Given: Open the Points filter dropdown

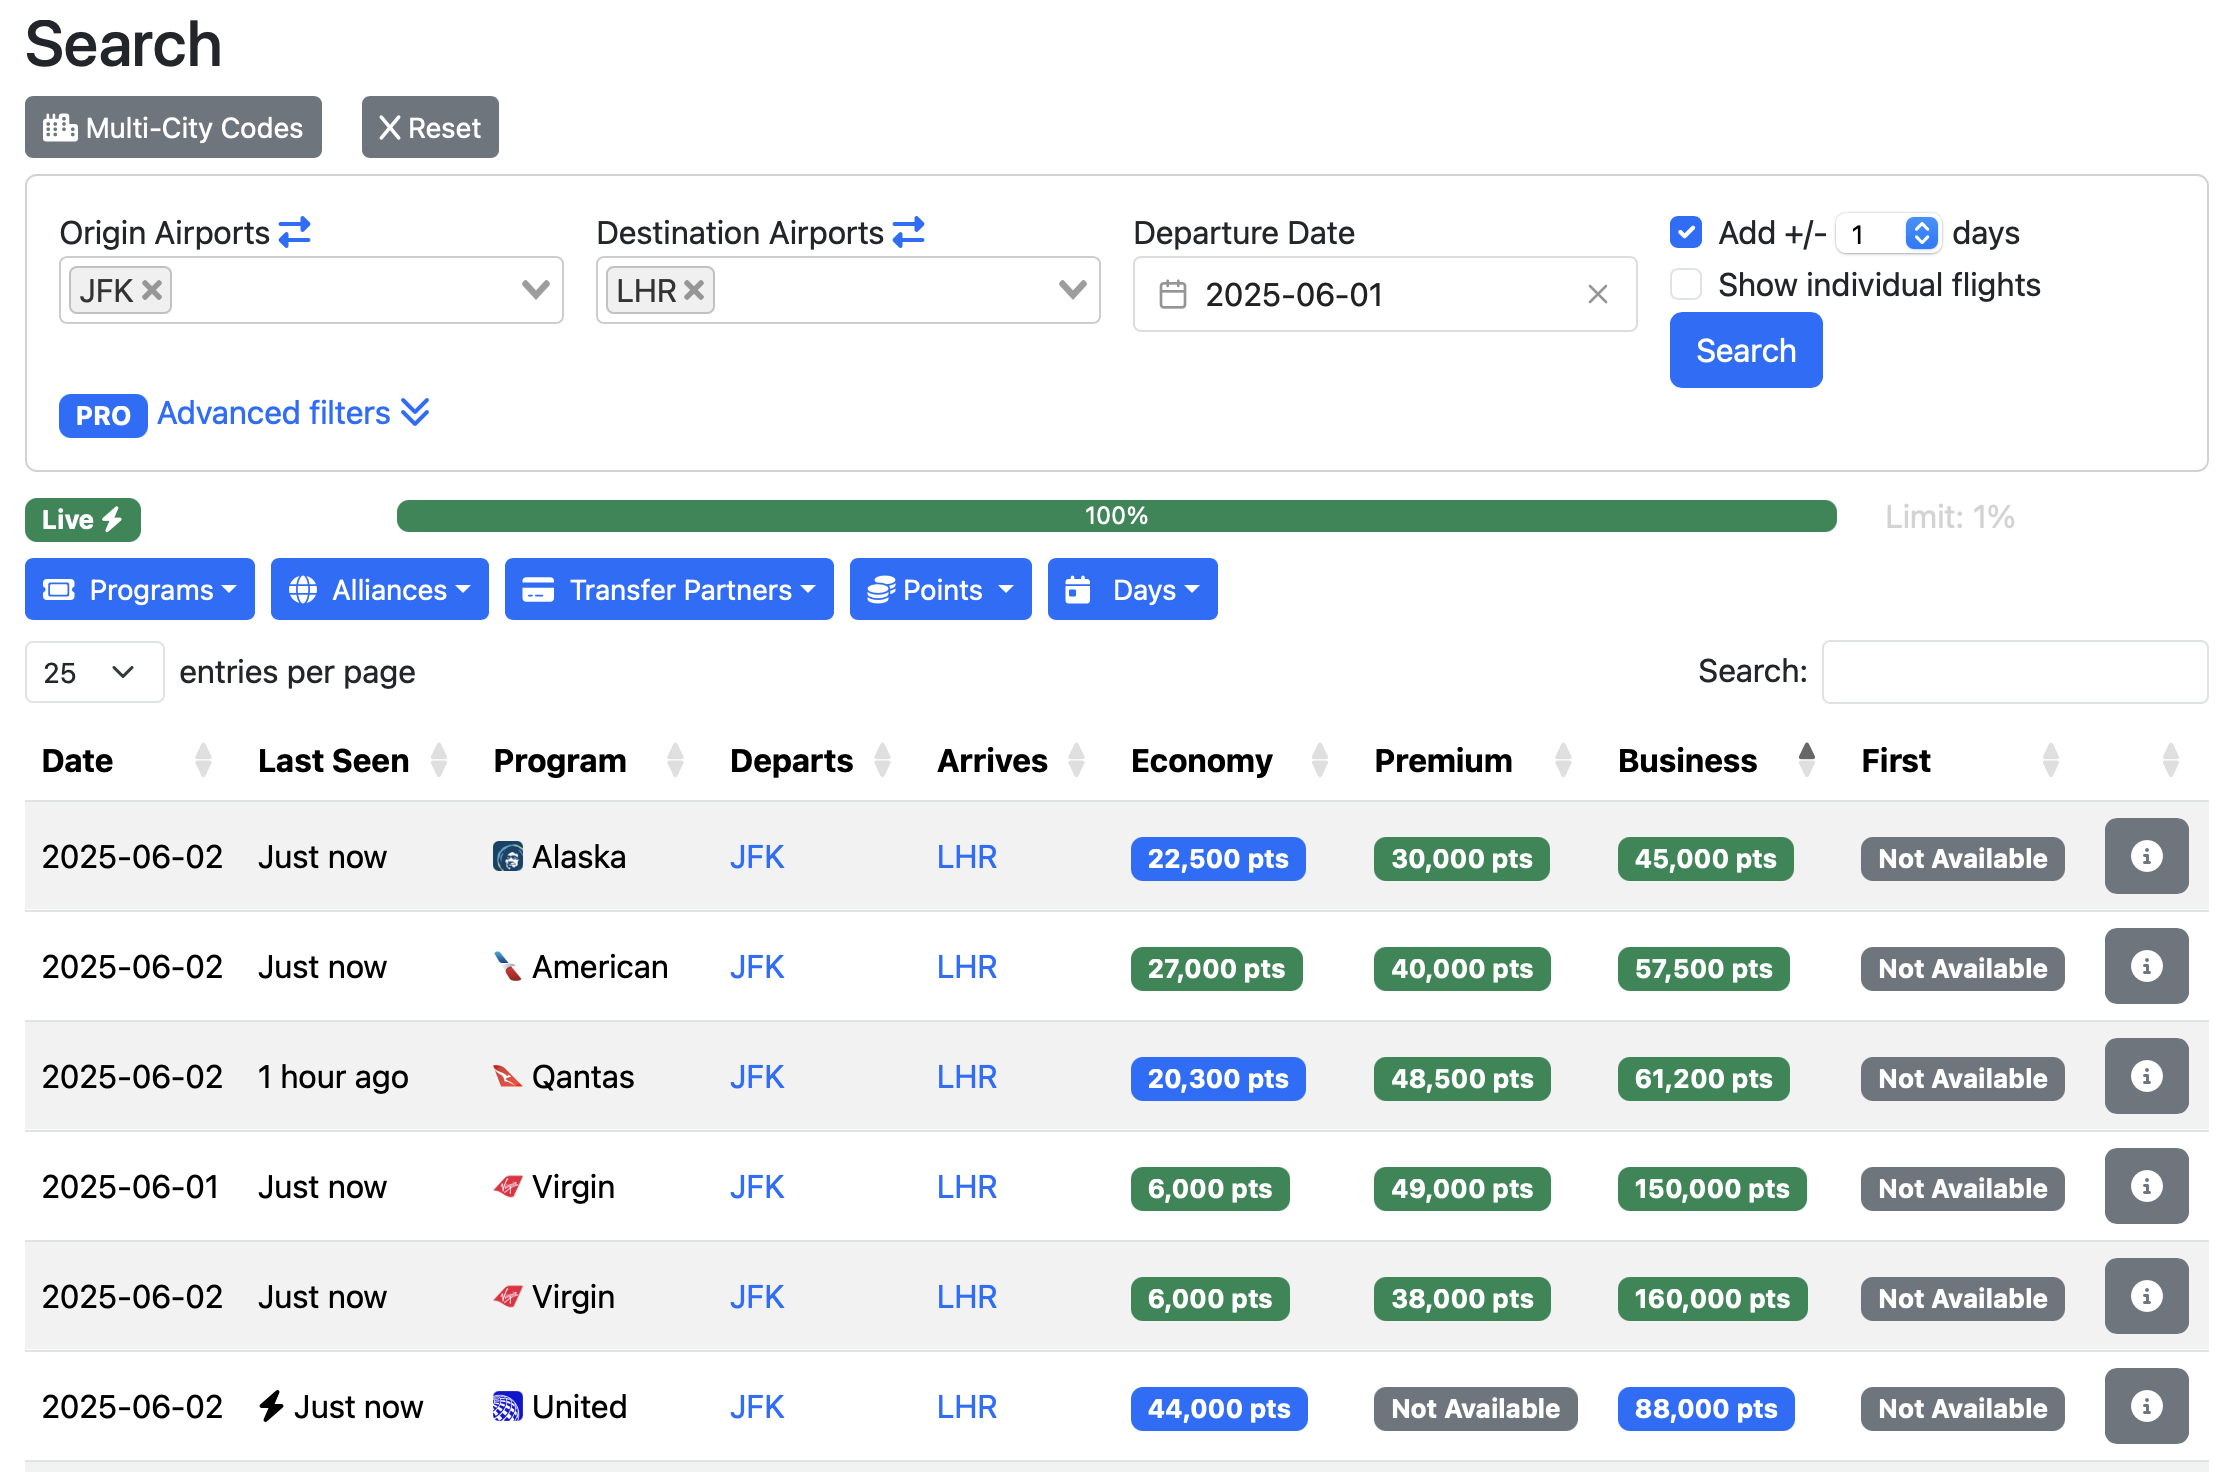Looking at the screenshot, I should coord(941,589).
